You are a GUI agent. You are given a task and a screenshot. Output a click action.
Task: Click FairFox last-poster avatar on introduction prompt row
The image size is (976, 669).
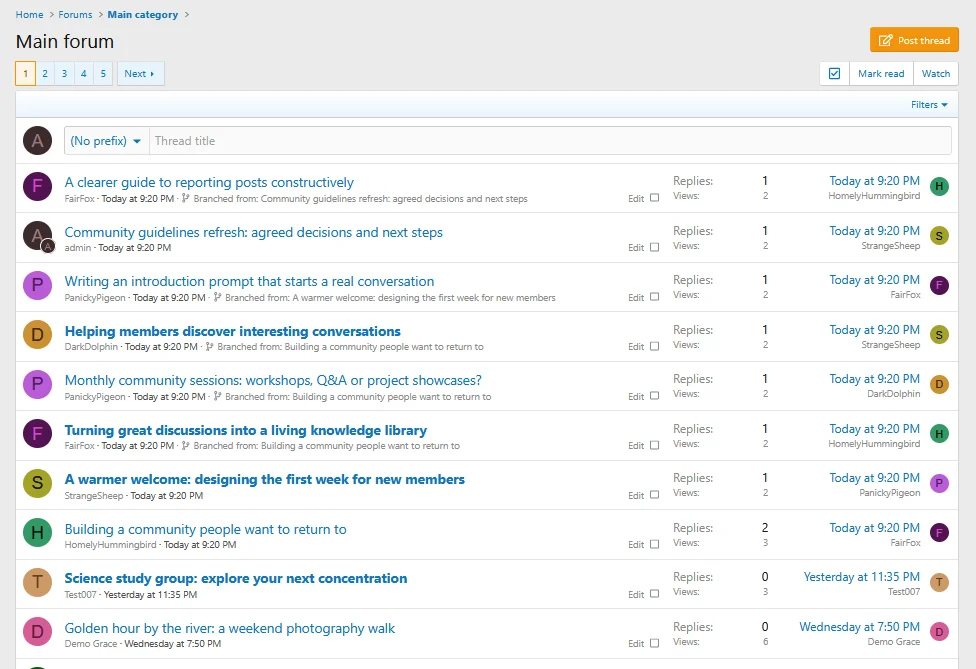point(939,285)
